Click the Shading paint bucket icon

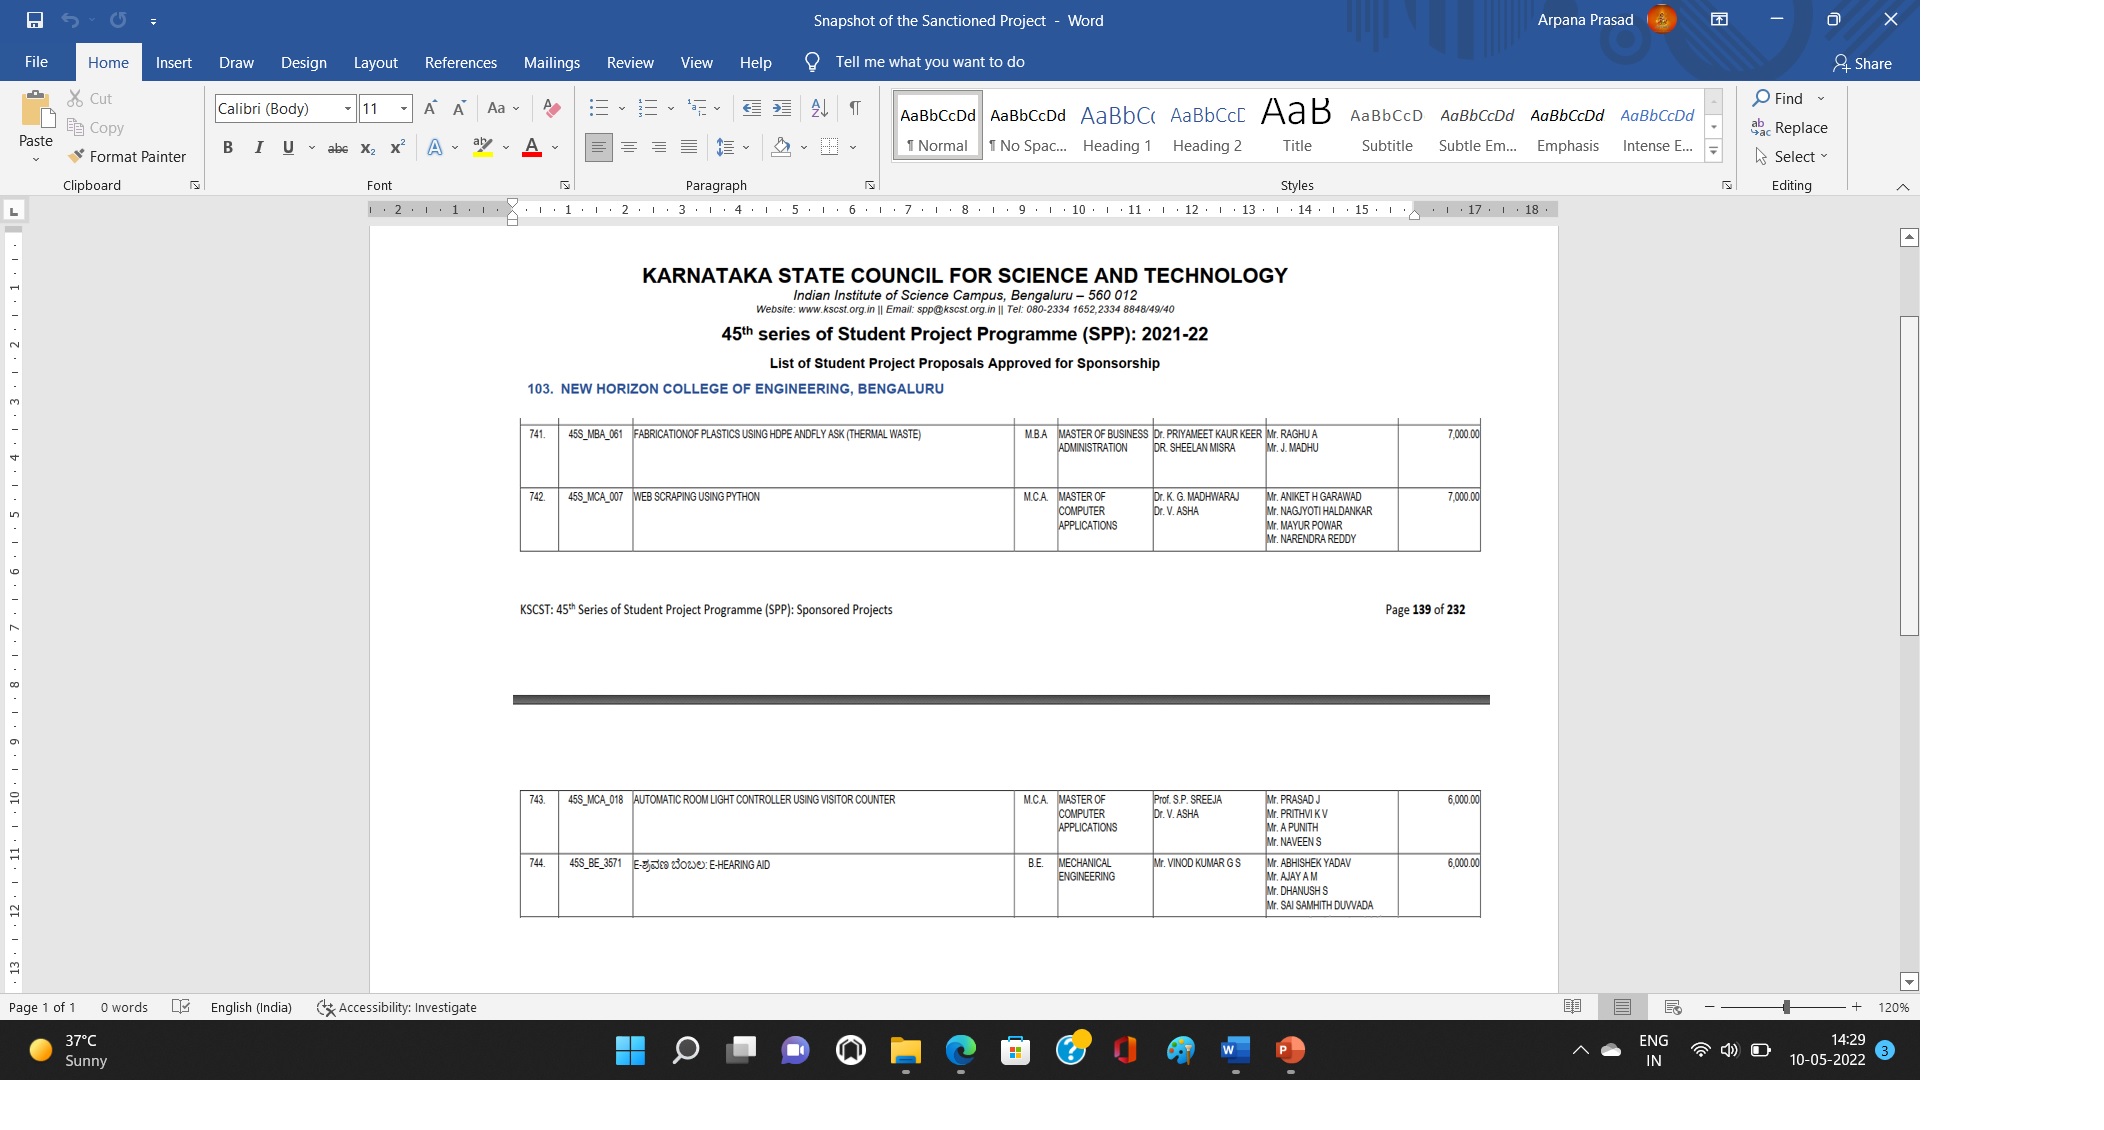pos(781,147)
